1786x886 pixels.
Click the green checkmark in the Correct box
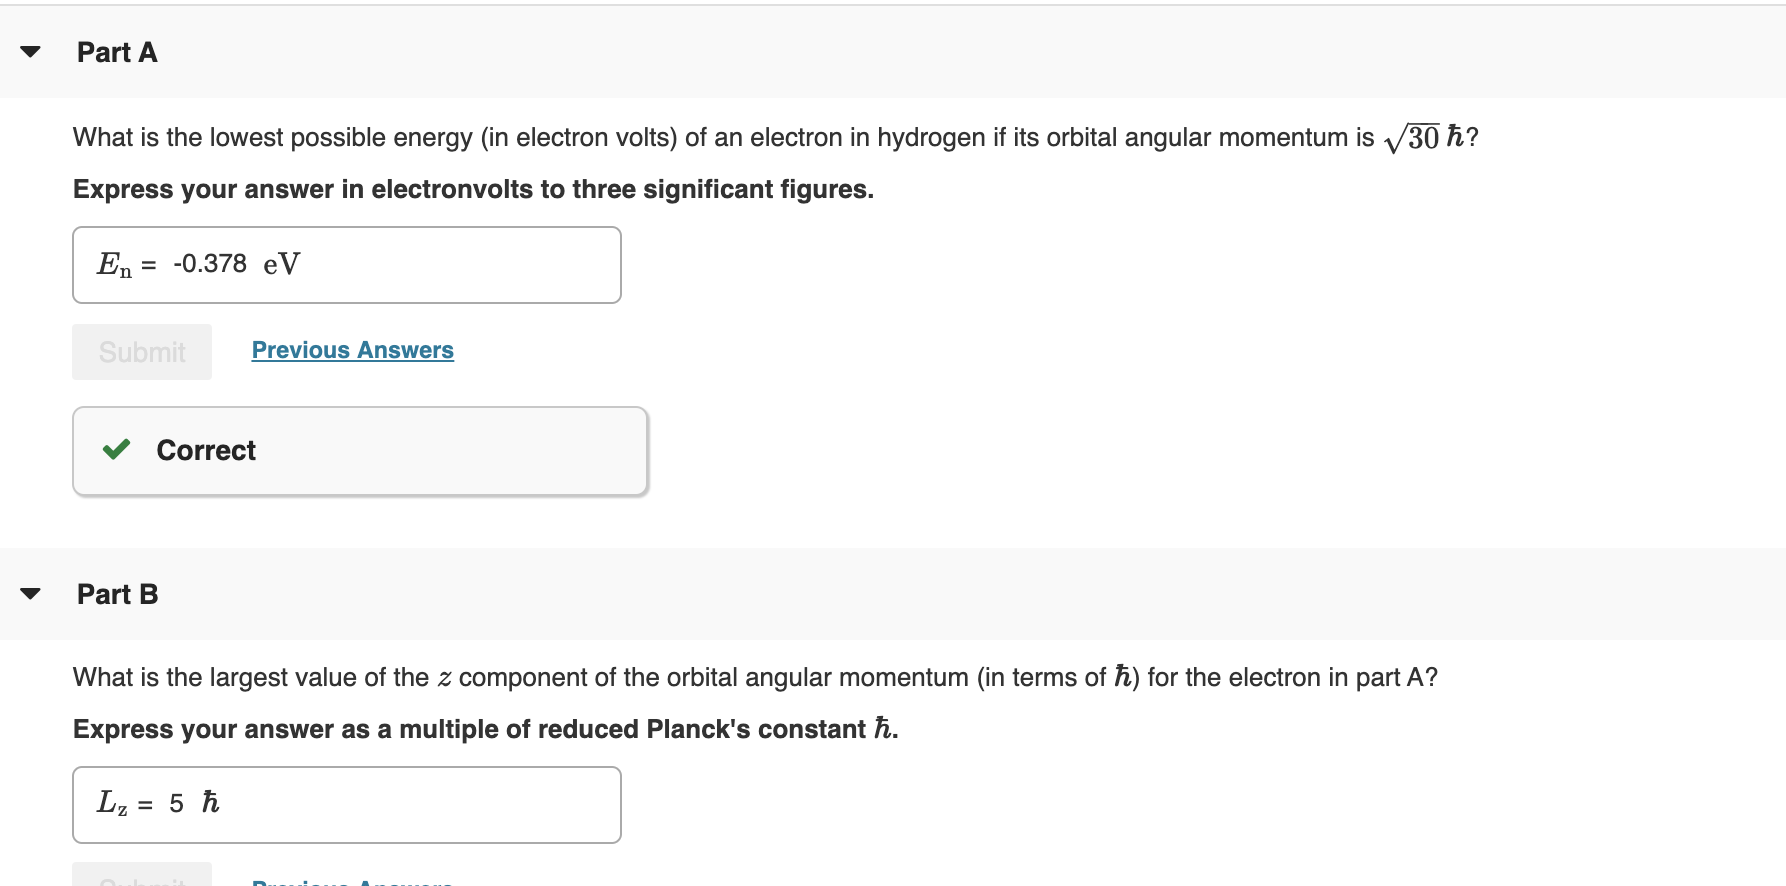116,450
